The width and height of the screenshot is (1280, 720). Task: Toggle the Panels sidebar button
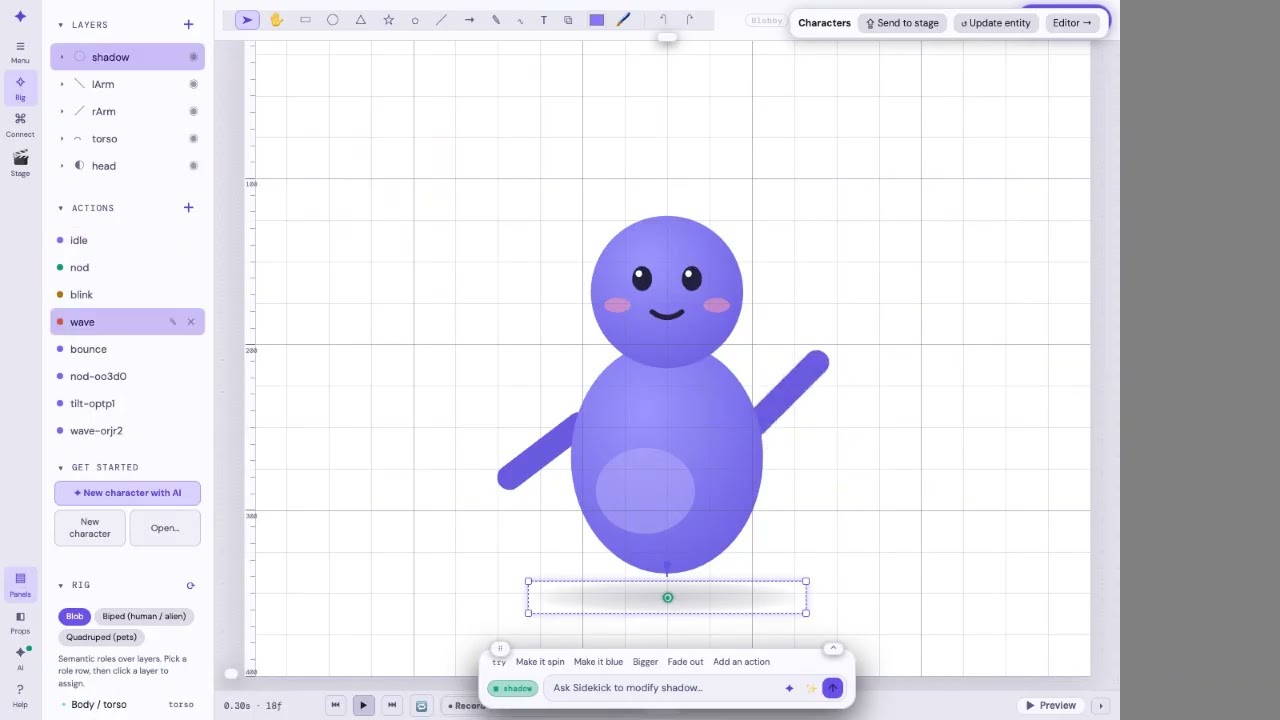[20, 585]
